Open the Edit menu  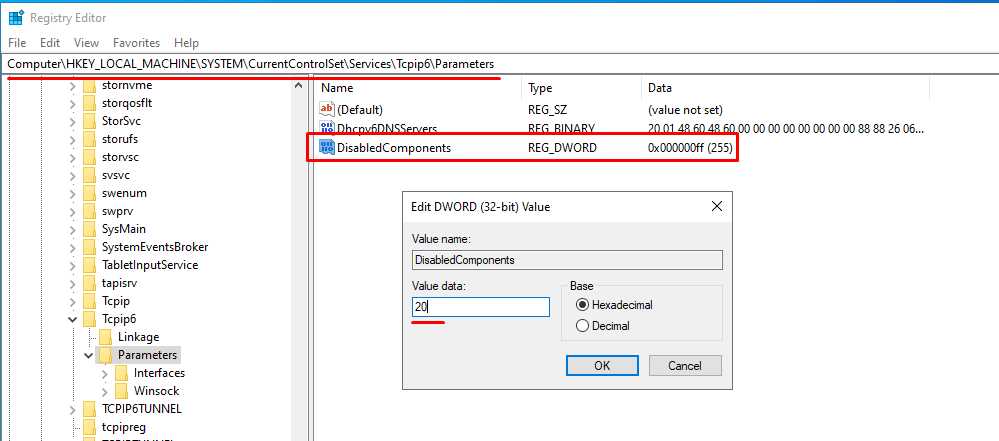click(50, 43)
